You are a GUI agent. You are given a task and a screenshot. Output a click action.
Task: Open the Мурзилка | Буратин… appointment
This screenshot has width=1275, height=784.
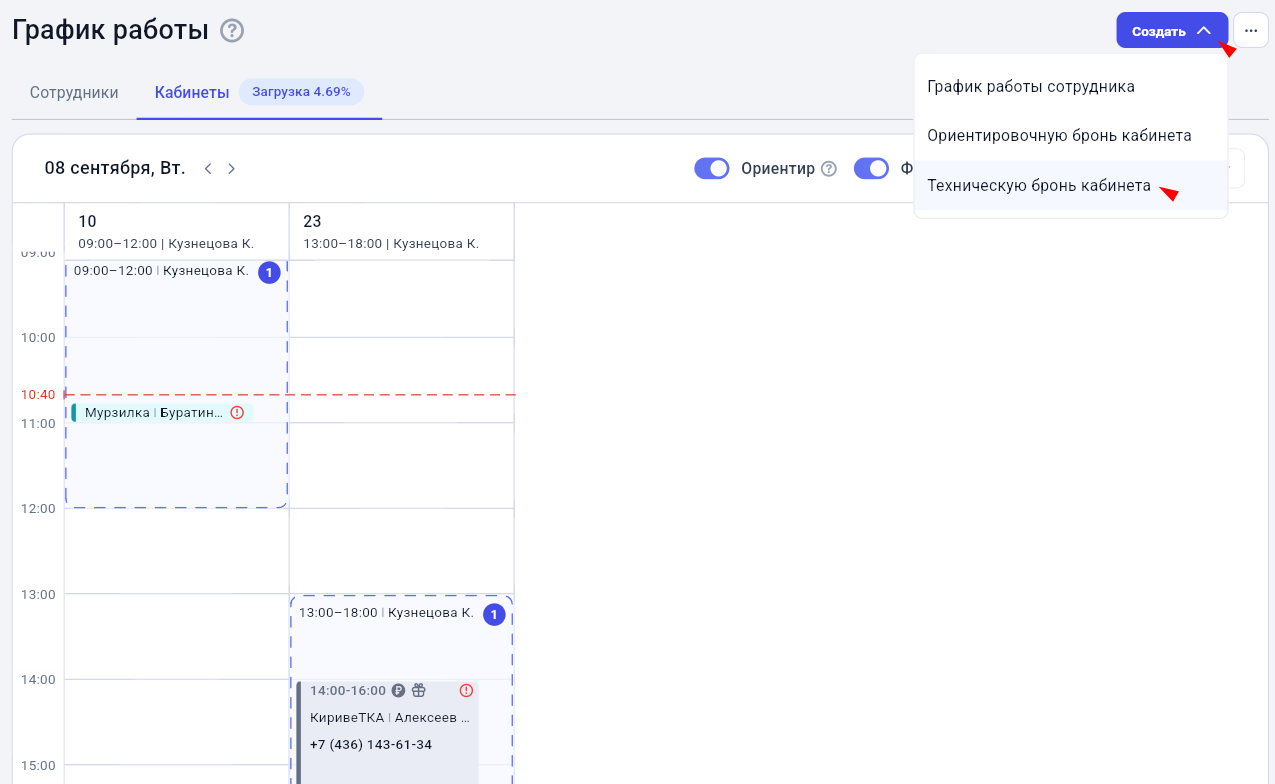(x=162, y=413)
